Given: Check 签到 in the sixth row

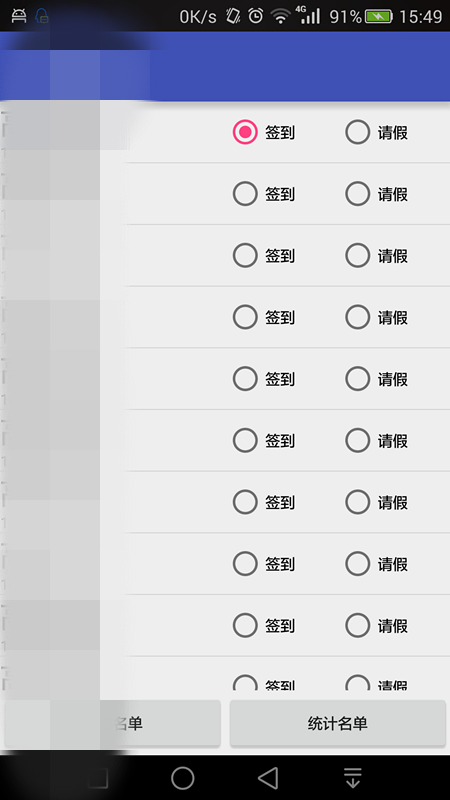Looking at the screenshot, I should click(x=264, y=440).
